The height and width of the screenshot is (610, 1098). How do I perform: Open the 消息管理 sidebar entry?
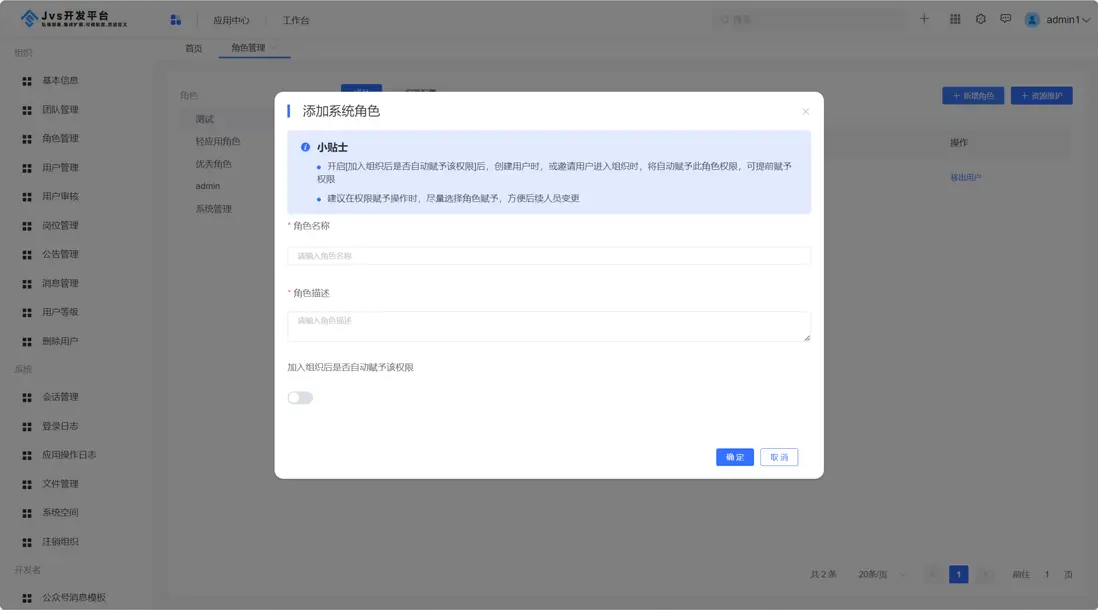pyautogui.click(x=62, y=283)
